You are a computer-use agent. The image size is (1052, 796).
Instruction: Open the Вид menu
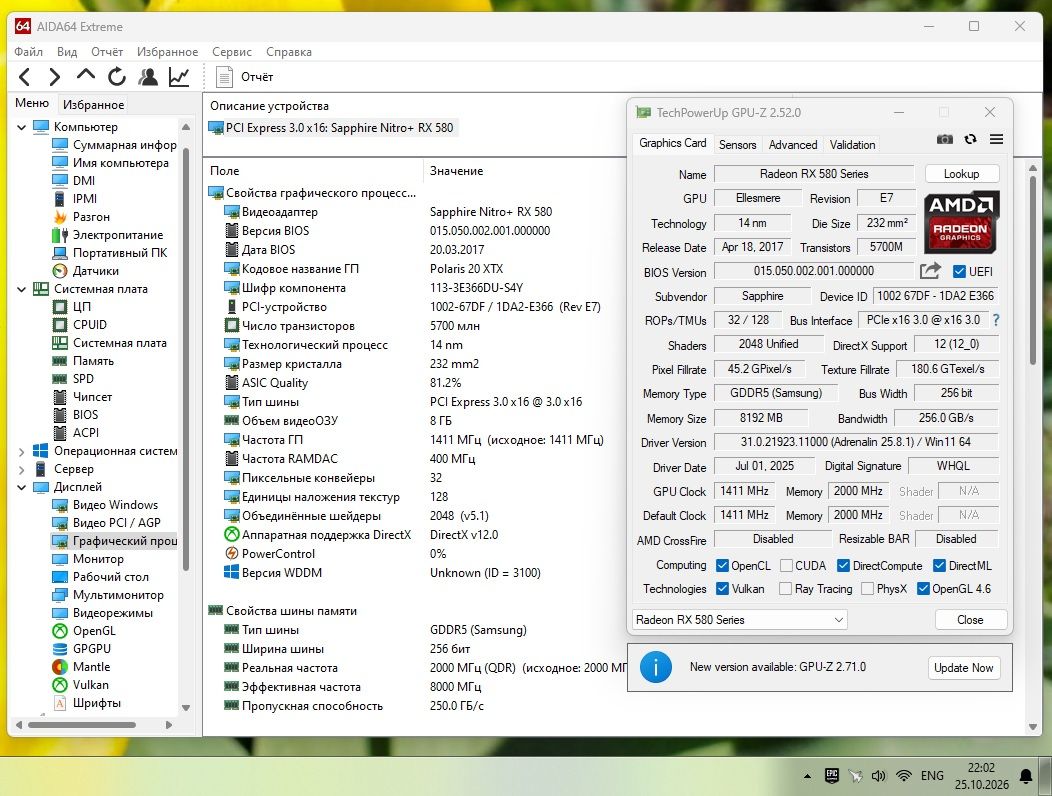point(66,52)
